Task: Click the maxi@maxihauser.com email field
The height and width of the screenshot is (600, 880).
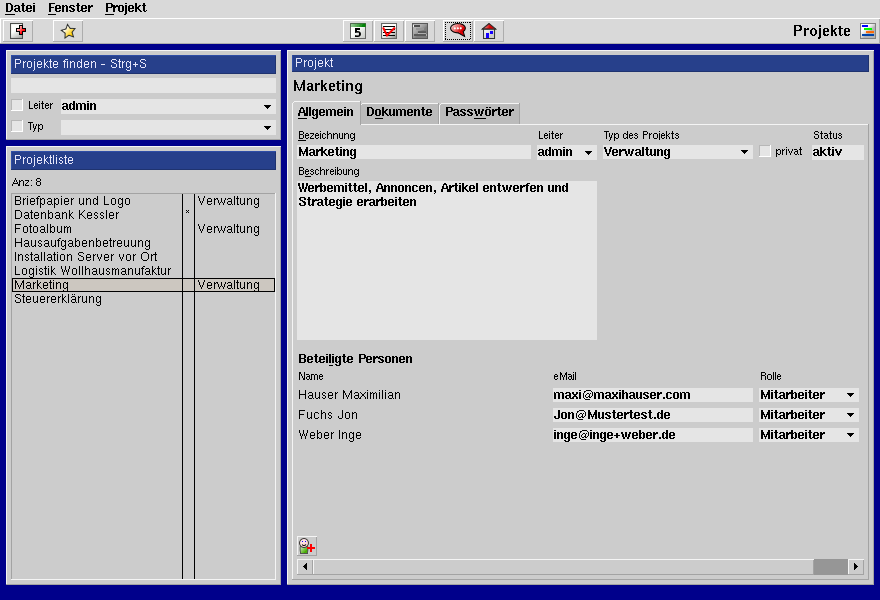Action: (652, 395)
